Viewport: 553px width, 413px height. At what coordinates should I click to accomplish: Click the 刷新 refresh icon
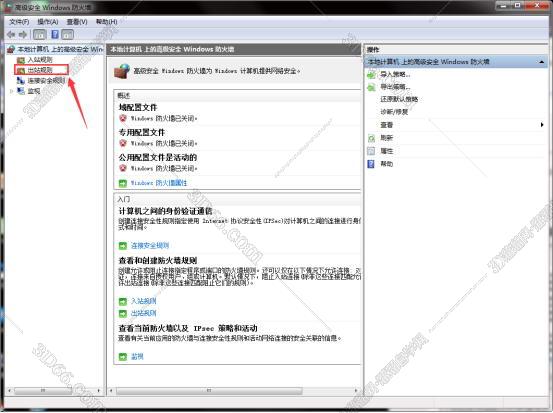point(371,138)
